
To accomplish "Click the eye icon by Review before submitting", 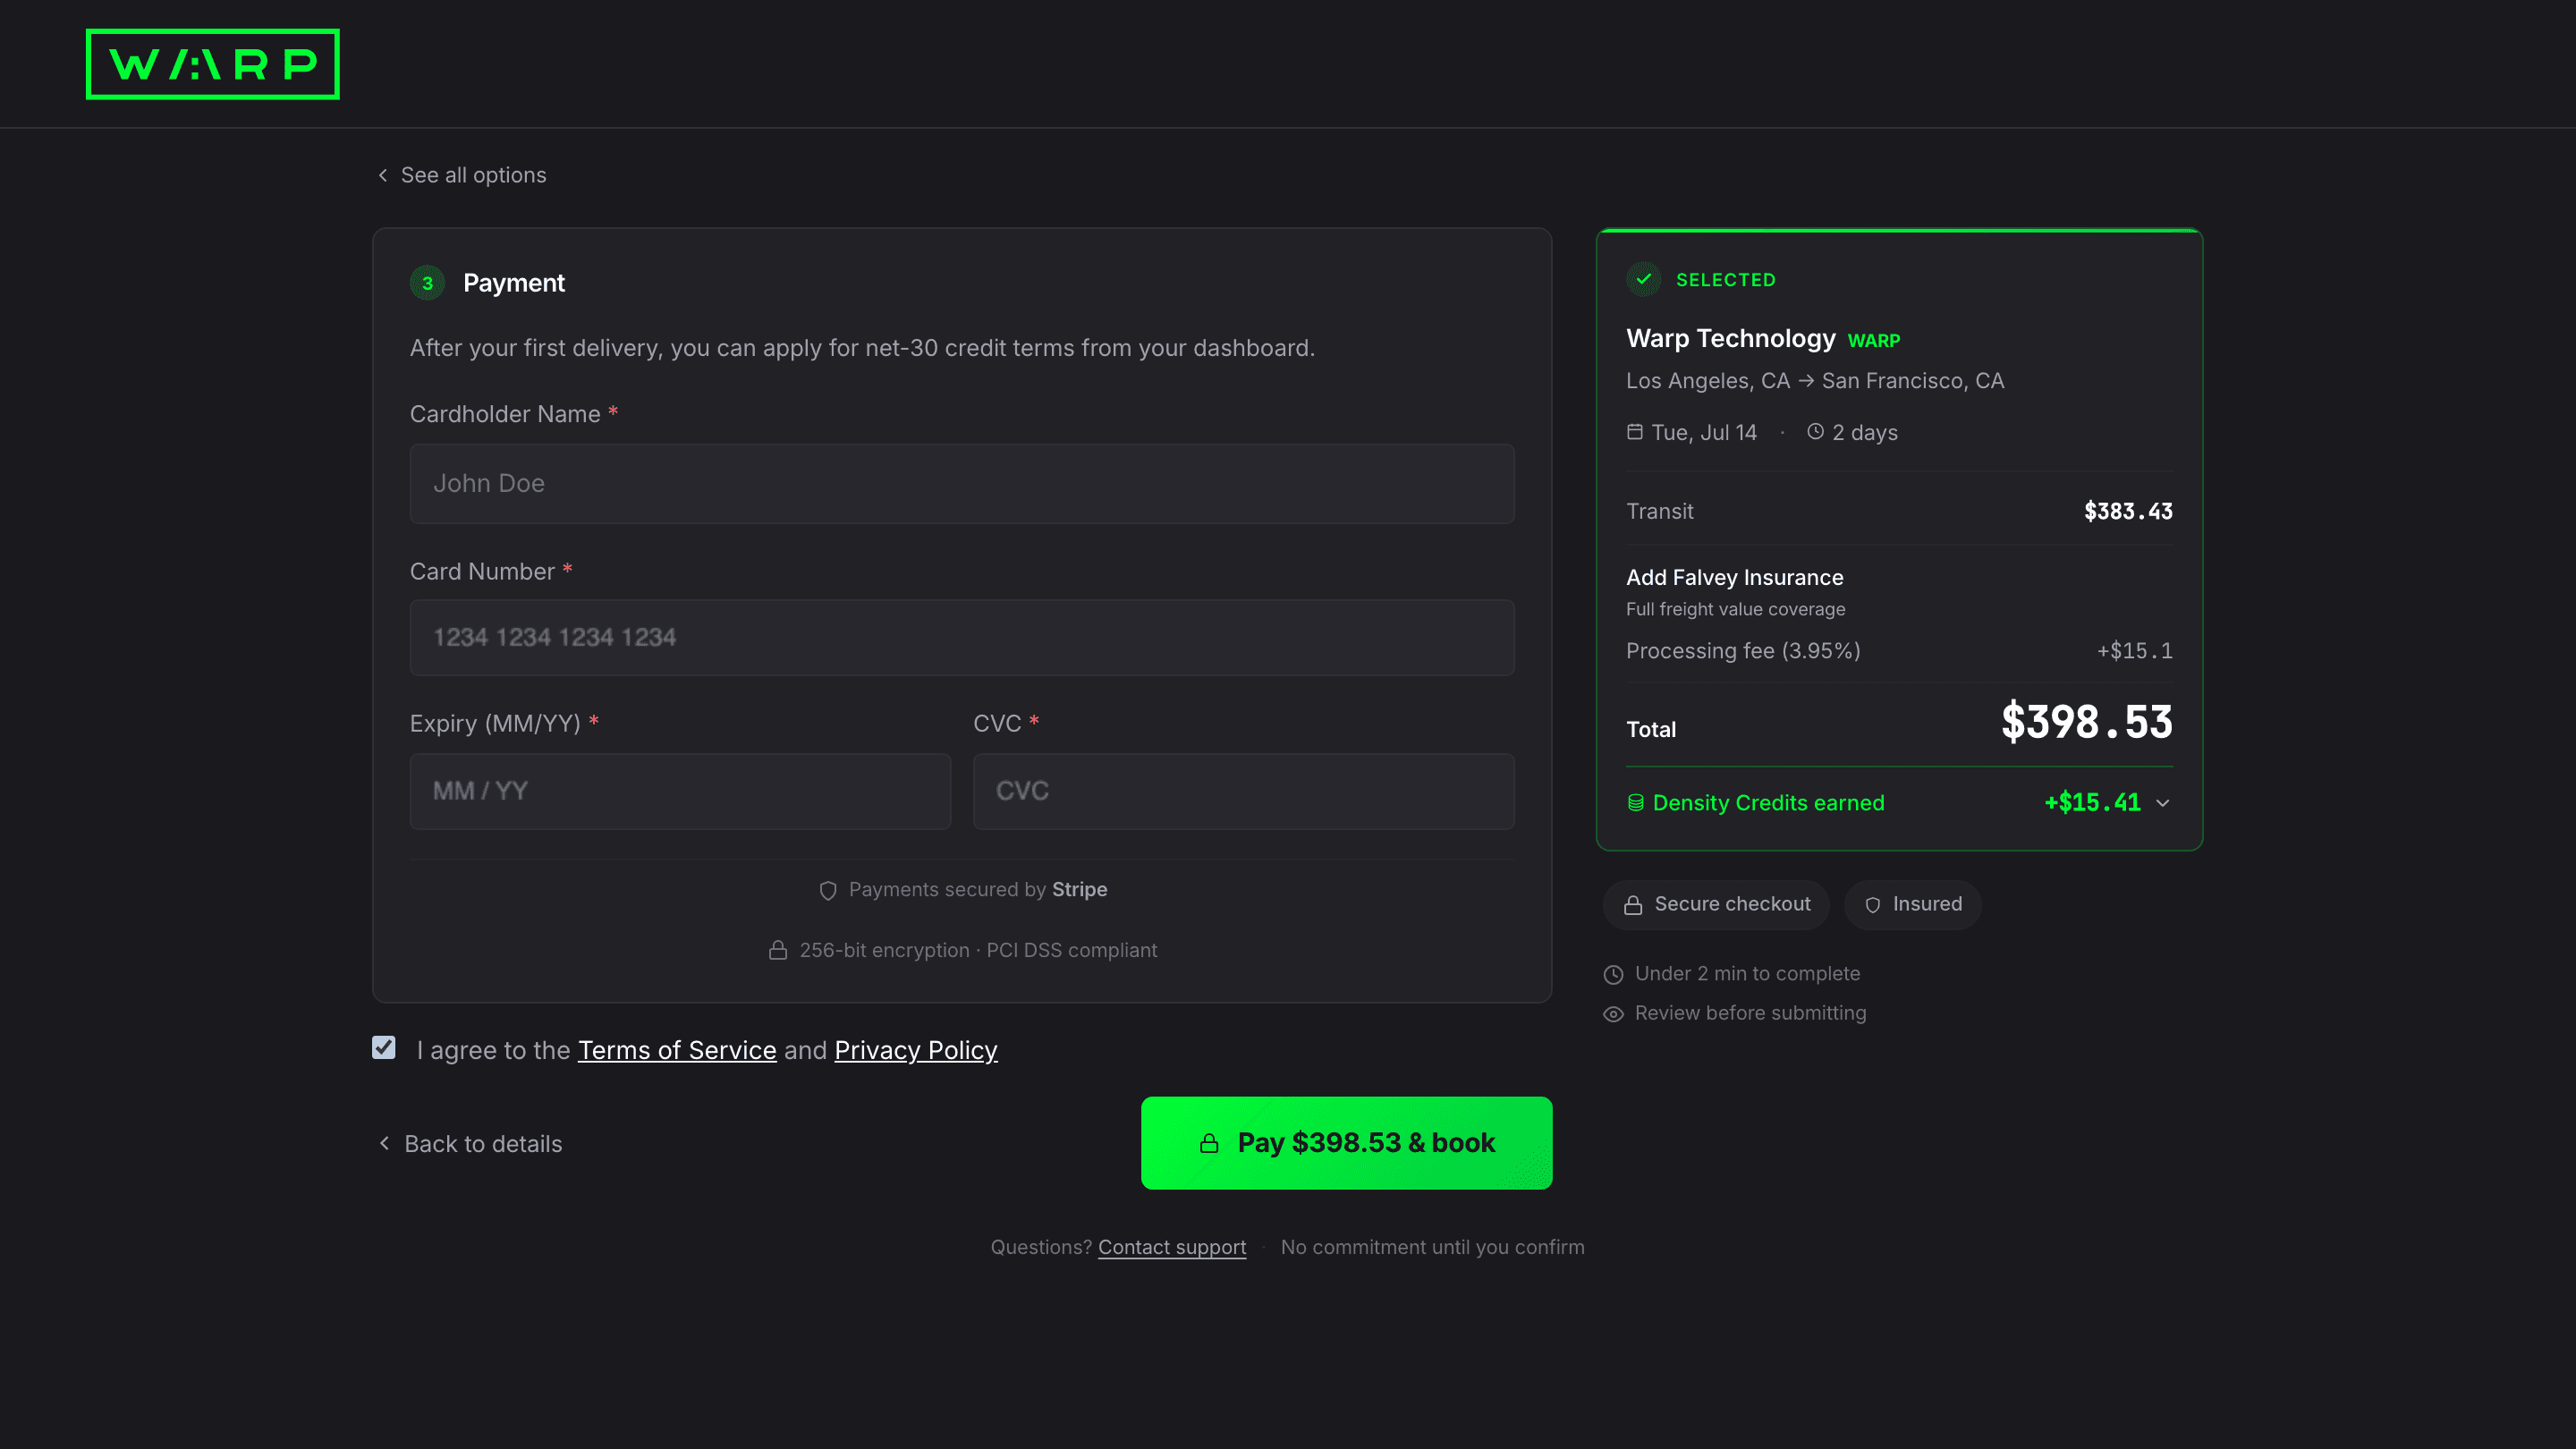I will [1613, 1014].
